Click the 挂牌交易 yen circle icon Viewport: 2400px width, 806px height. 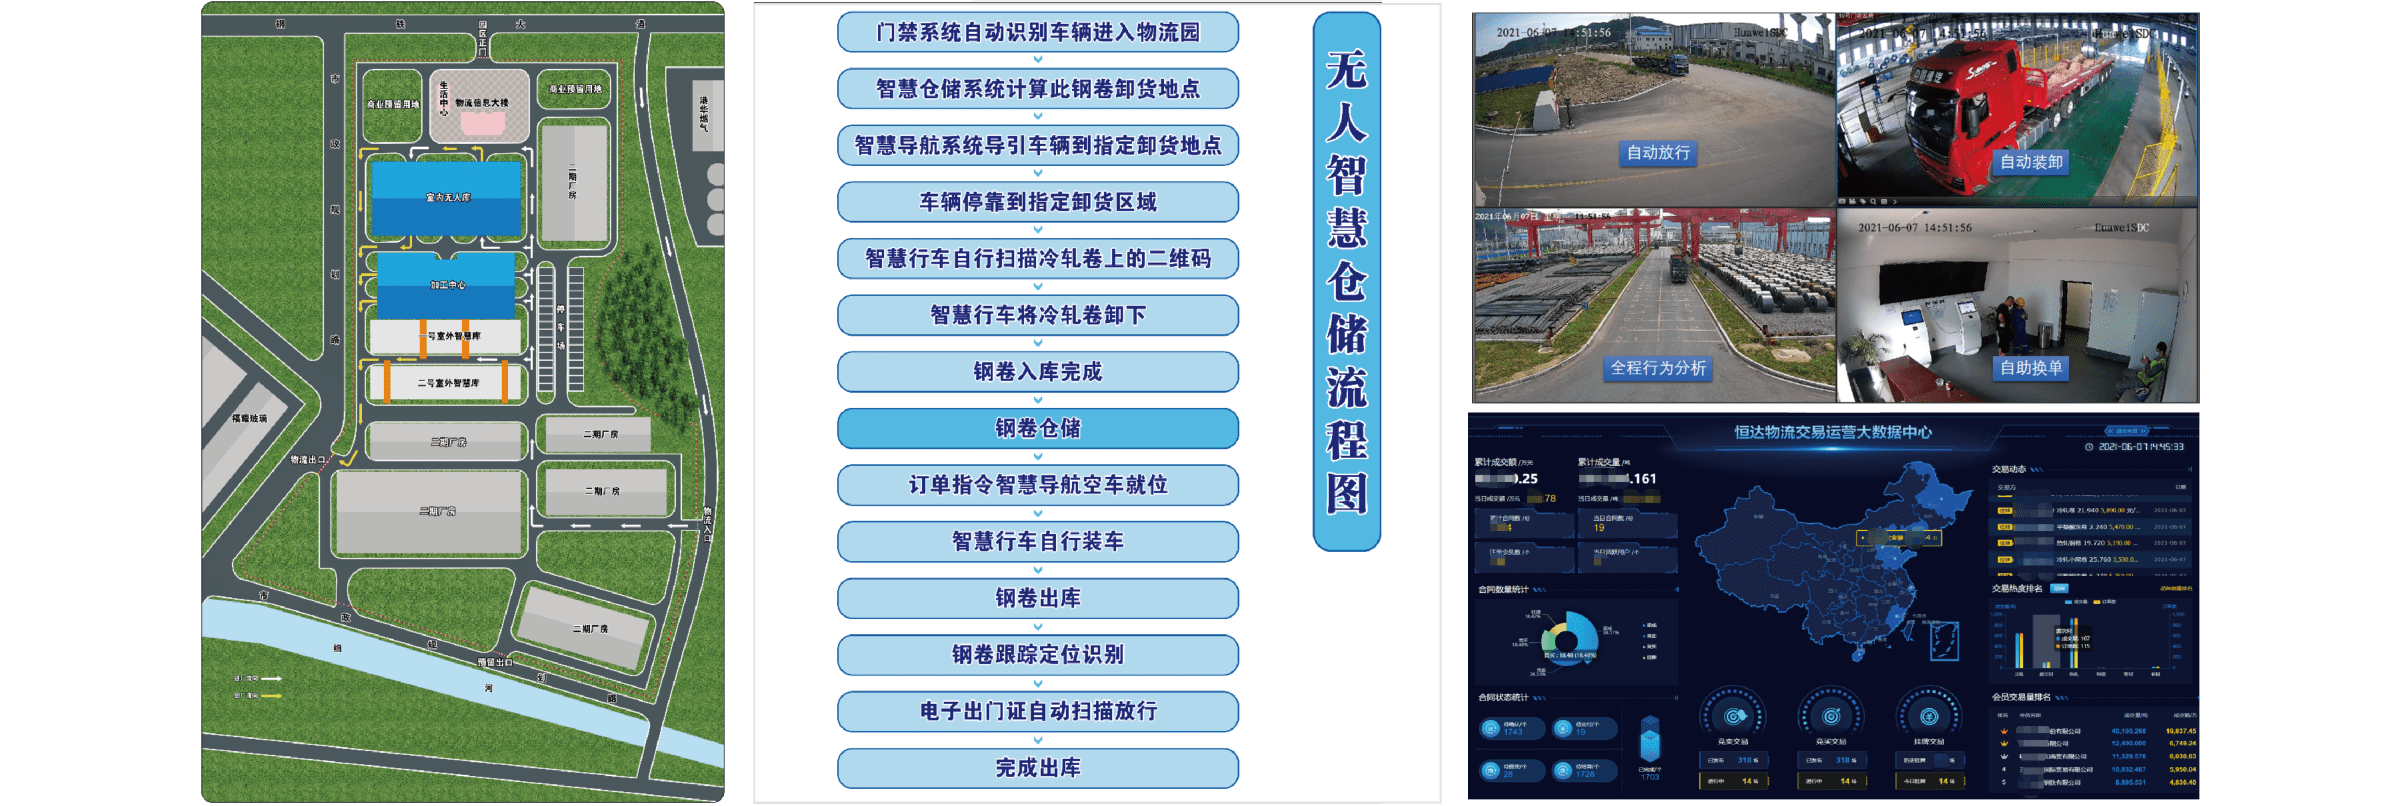pyautogui.click(x=1929, y=716)
